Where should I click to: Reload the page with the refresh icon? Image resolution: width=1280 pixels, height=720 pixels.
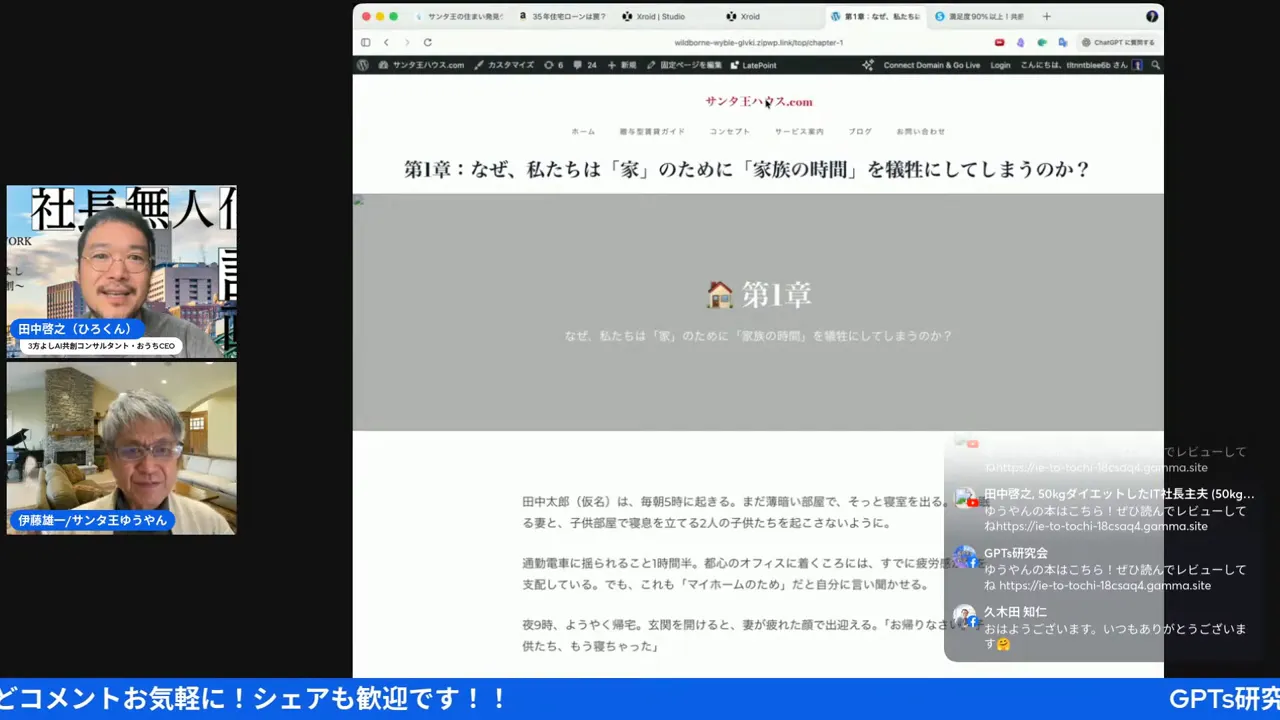pyautogui.click(x=428, y=43)
